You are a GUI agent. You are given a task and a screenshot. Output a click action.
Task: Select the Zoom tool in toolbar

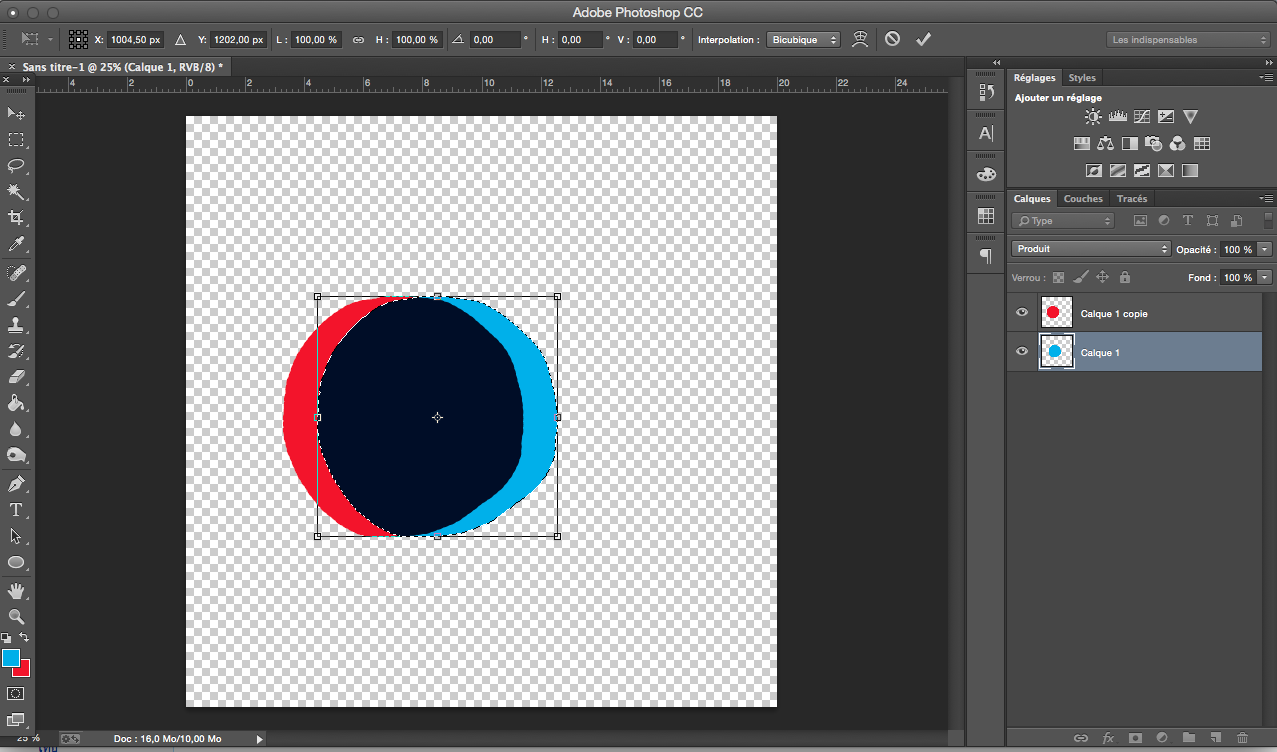coord(16,616)
